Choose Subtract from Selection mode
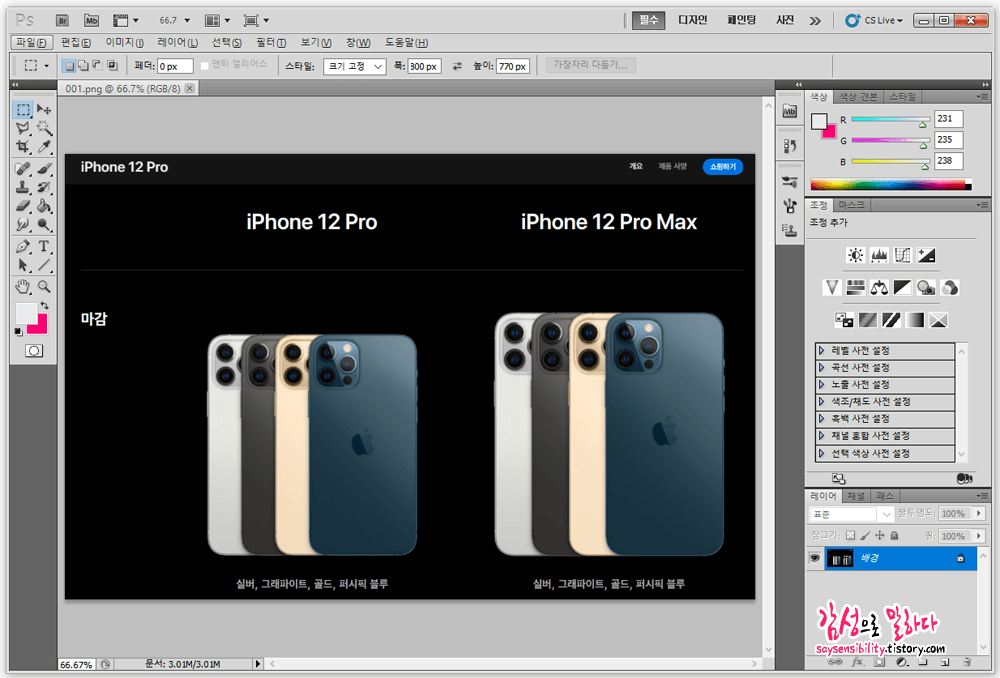1000x678 pixels. click(x=98, y=65)
